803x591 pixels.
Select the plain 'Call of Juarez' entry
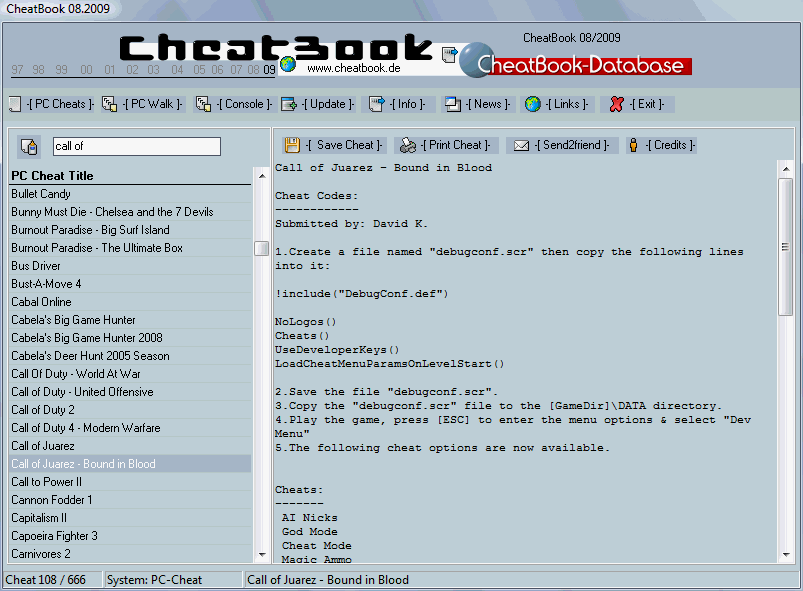[x=131, y=446]
